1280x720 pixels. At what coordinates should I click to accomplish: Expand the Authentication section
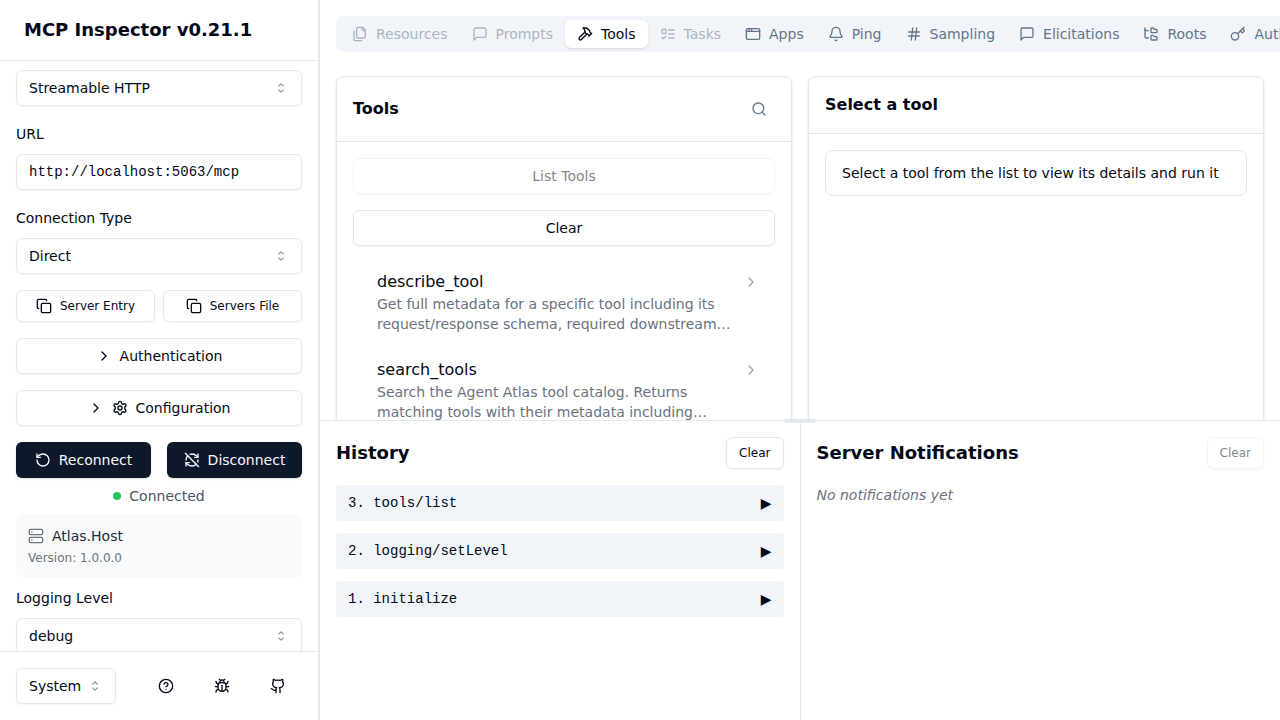[x=158, y=356]
